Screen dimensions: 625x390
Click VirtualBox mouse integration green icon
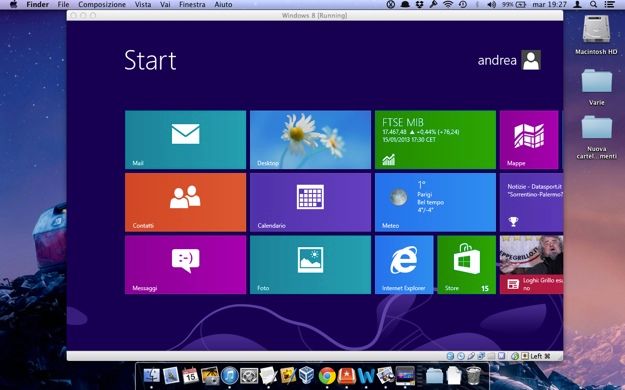[x=515, y=356]
